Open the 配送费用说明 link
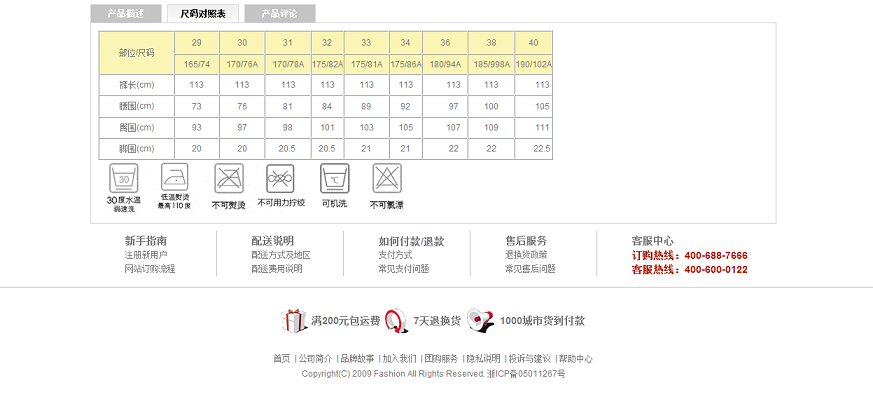Screen dimensions: 873x397 277,269
